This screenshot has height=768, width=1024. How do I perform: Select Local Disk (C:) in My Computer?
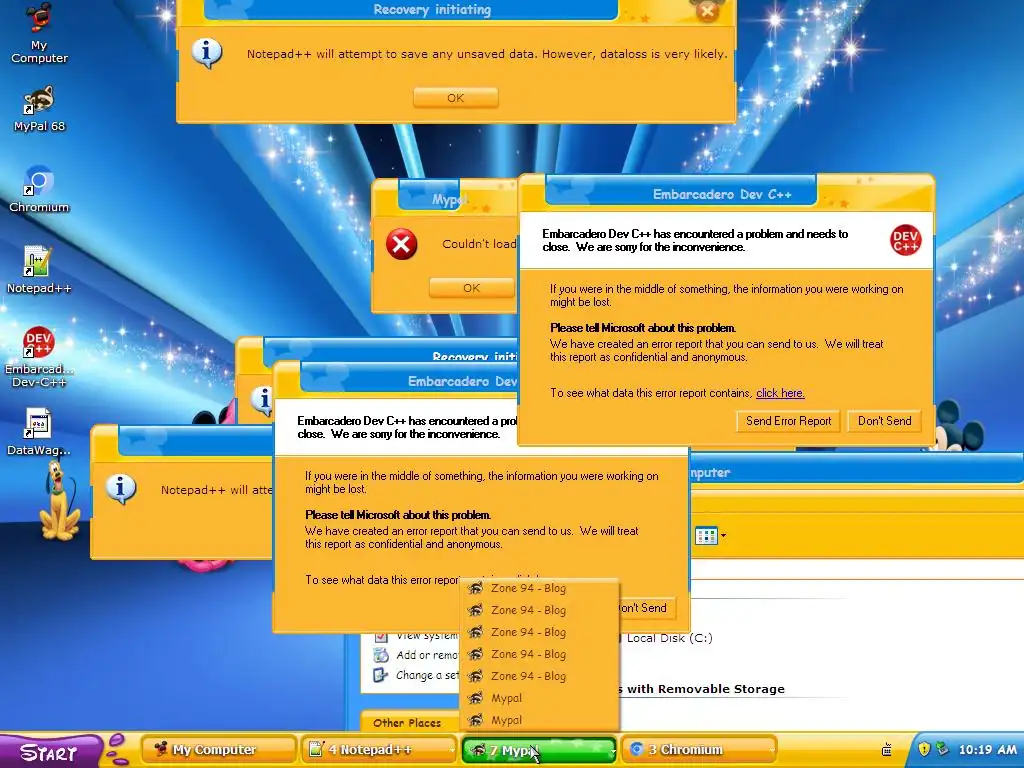pyautogui.click(x=669, y=638)
